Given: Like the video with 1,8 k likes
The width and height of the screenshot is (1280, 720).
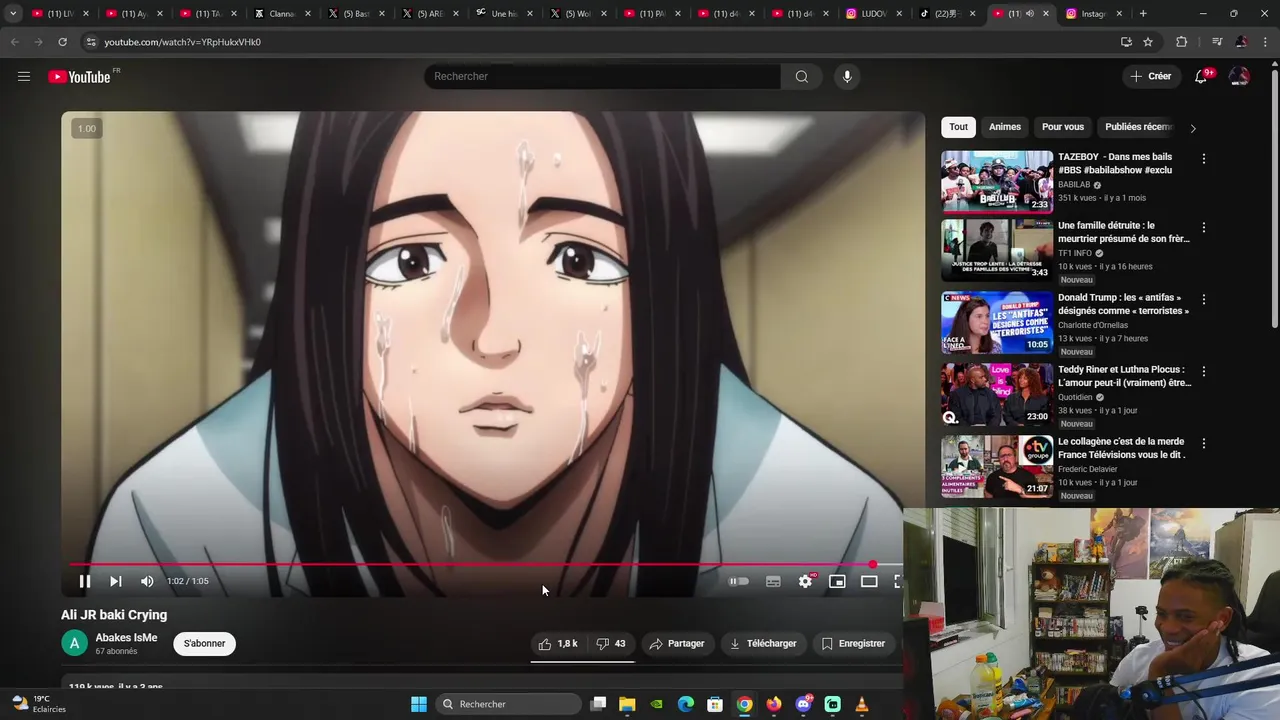Looking at the screenshot, I should click(558, 643).
